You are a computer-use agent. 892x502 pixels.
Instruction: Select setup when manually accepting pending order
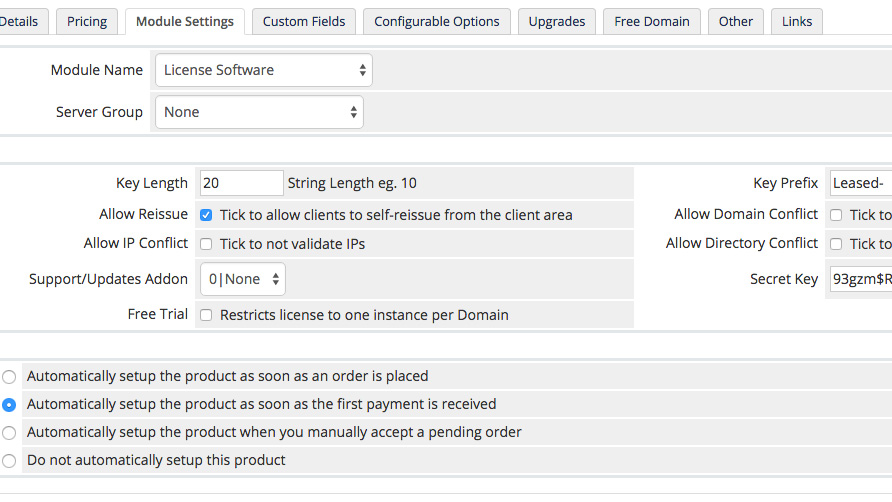pyautogui.click(x=9, y=433)
